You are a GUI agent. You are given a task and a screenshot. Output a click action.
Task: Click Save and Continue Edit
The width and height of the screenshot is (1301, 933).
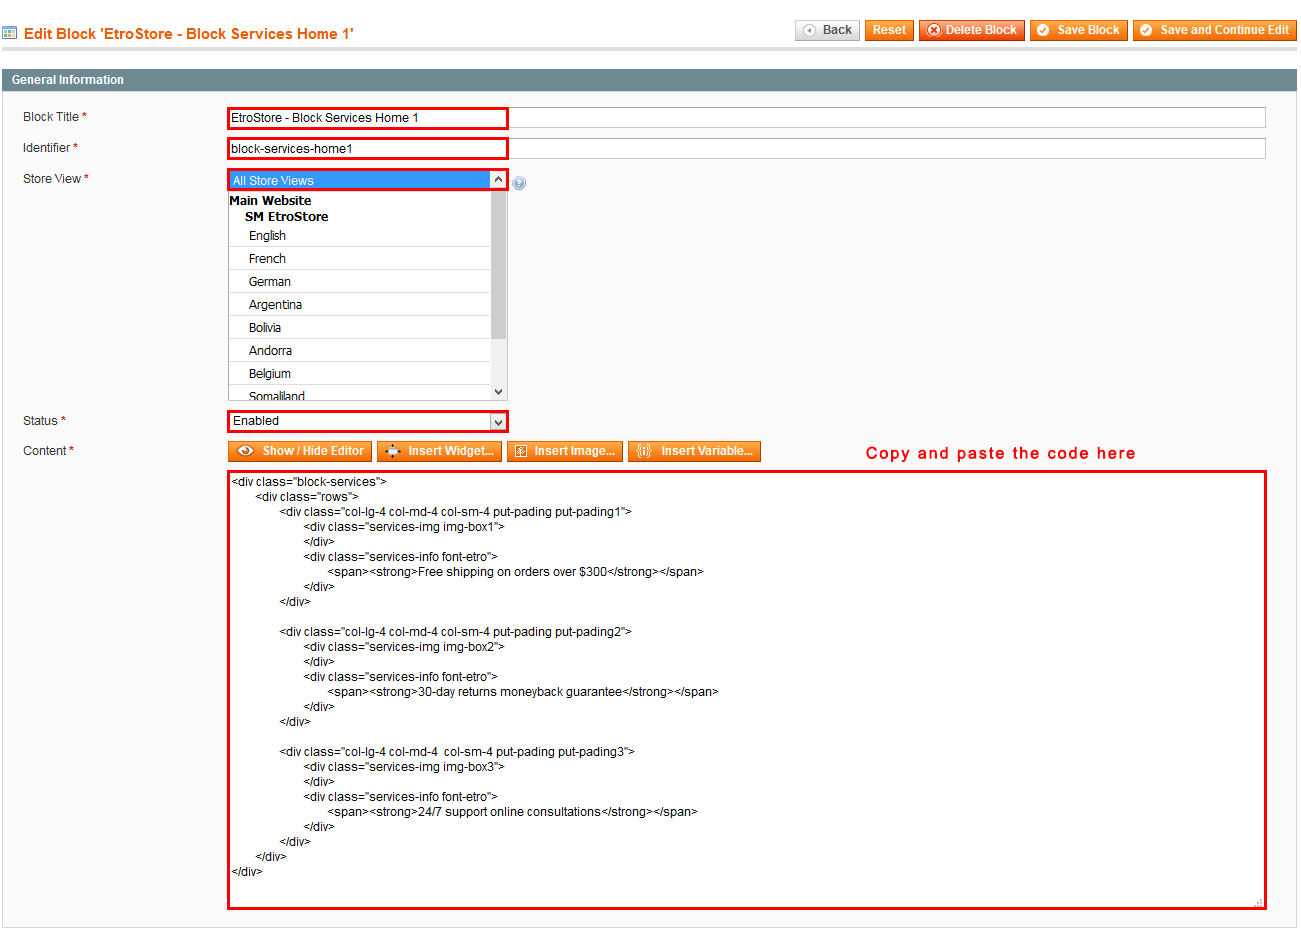pyautogui.click(x=1214, y=30)
